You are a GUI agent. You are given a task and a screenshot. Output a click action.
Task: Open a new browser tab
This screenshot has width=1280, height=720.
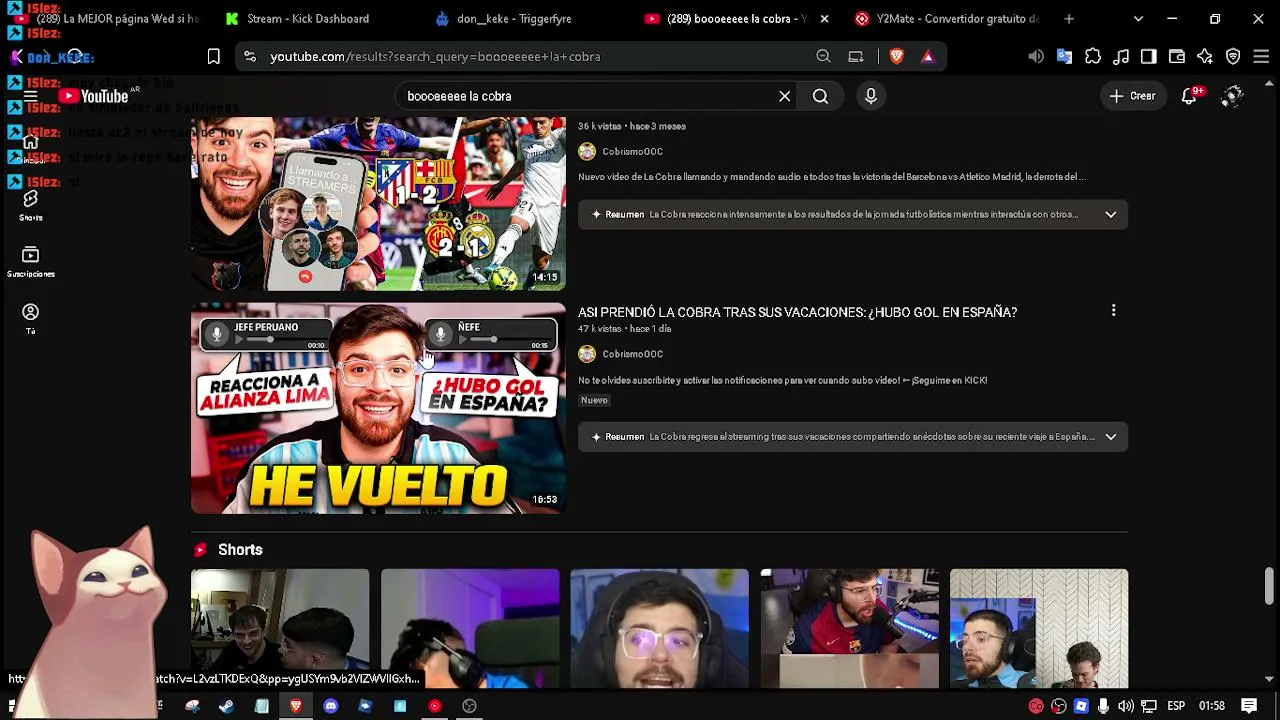(x=1069, y=19)
